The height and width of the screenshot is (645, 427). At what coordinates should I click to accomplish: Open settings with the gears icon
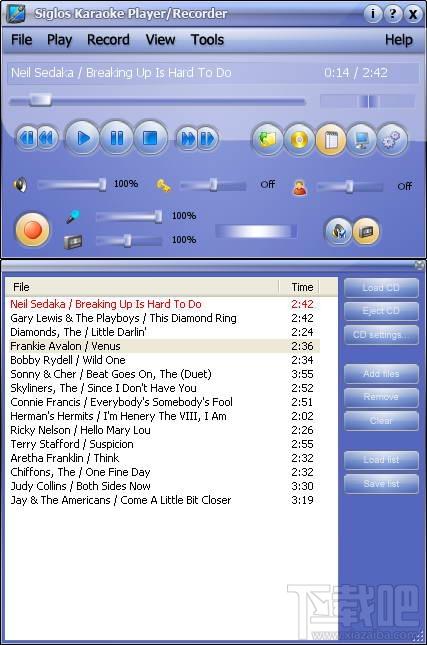click(392, 140)
